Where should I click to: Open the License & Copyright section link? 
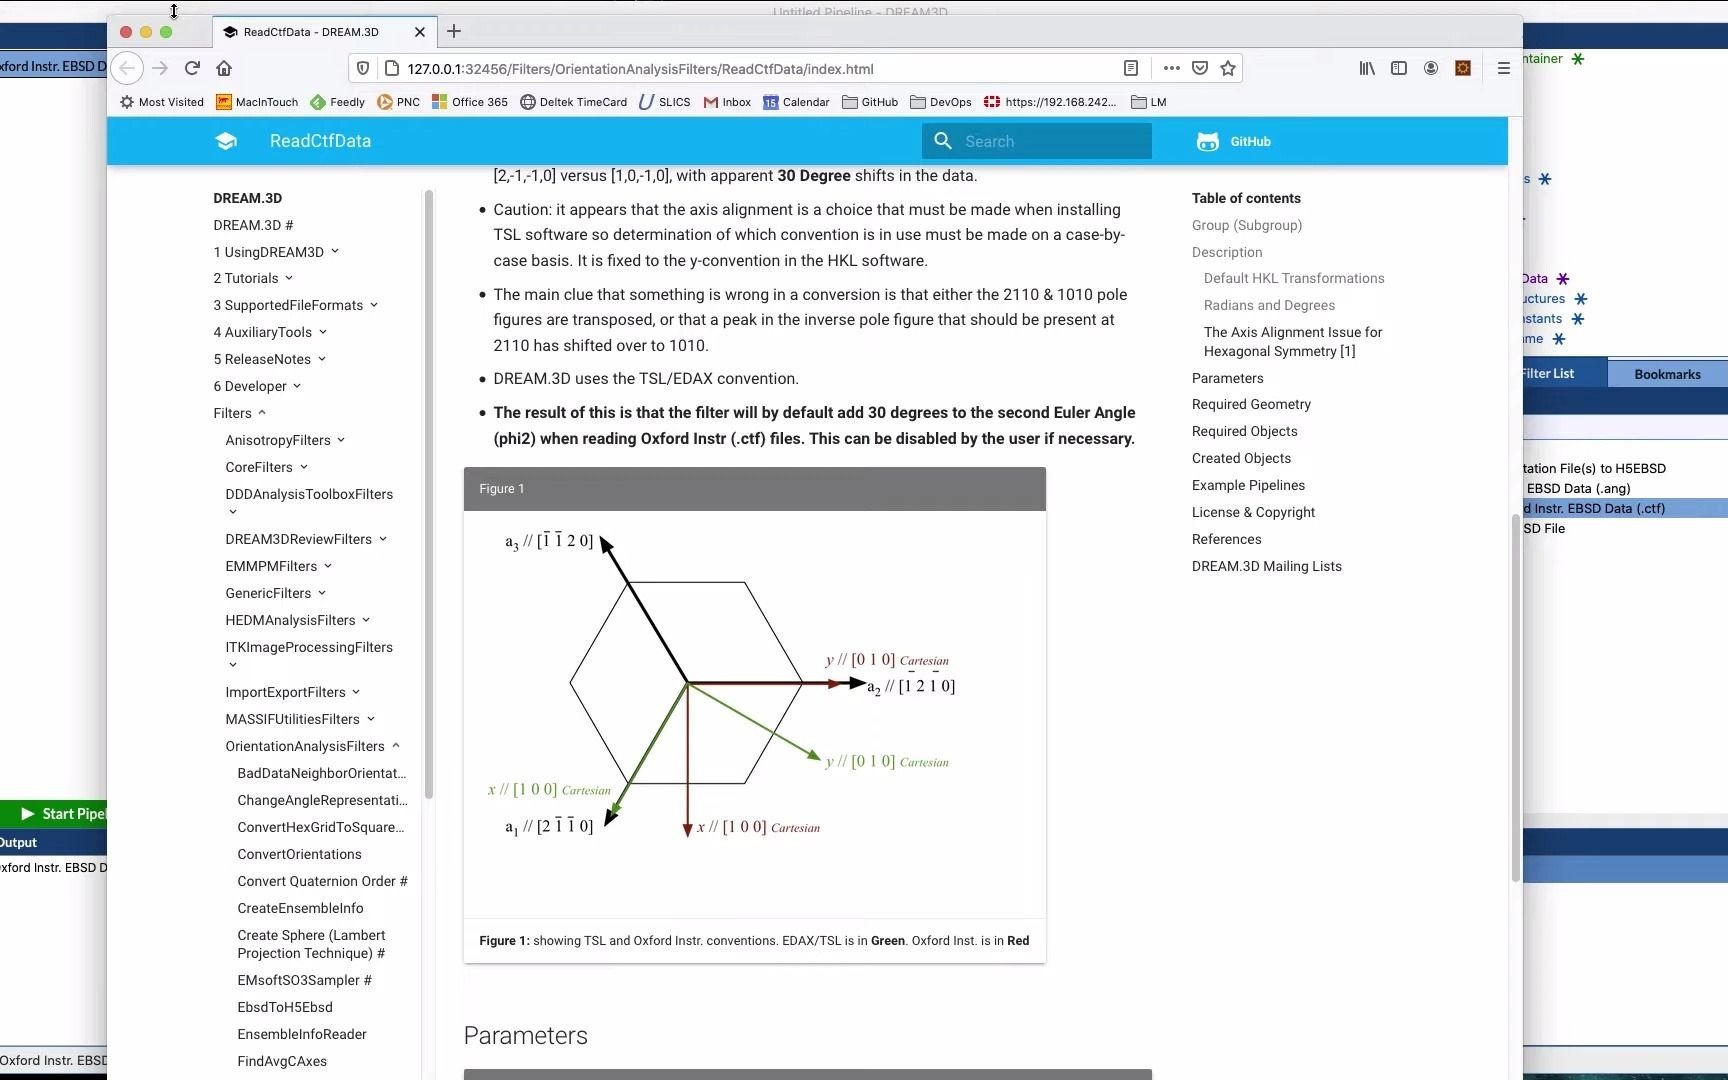[x=1253, y=512]
